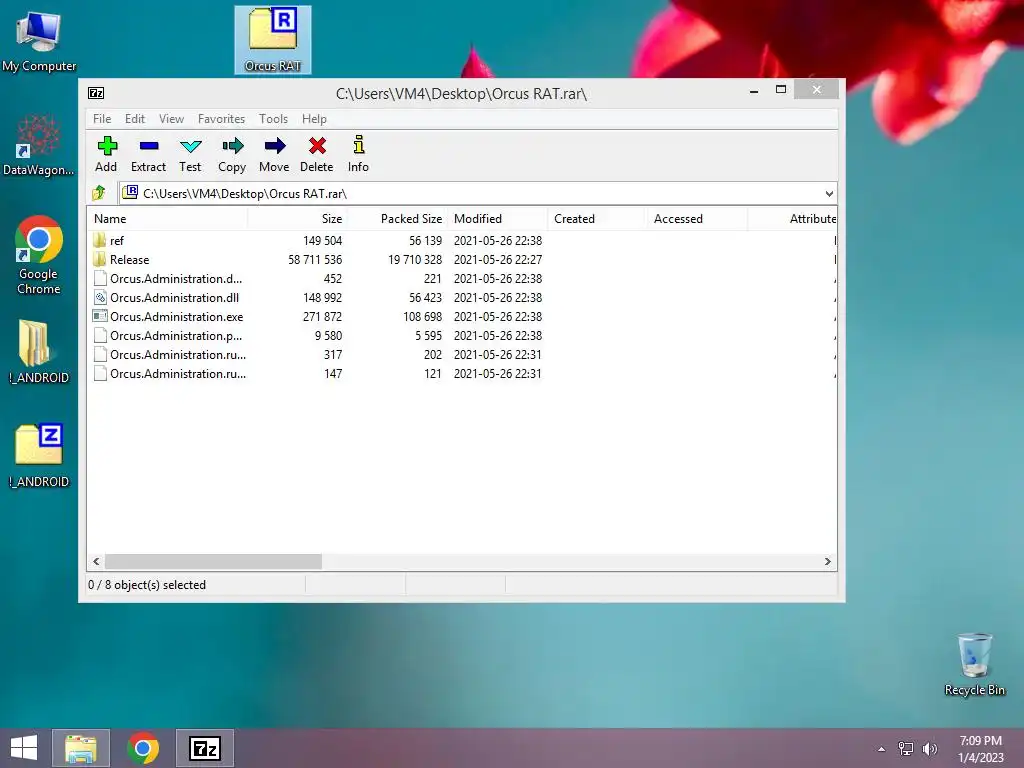
Task: Click the Move toolbar icon
Action: (274, 146)
